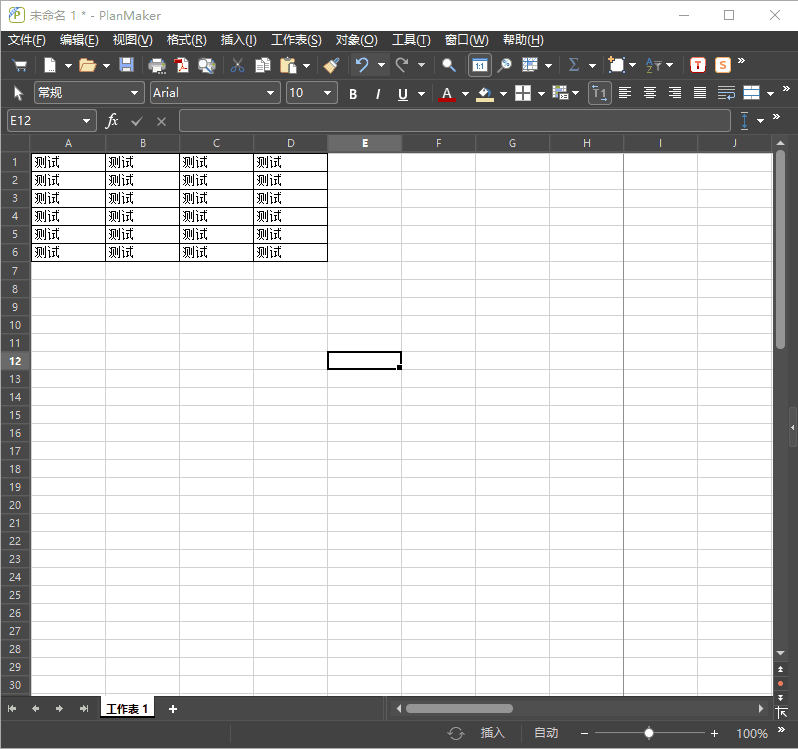Toggle Italic formatting

click(x=378, y=94)
